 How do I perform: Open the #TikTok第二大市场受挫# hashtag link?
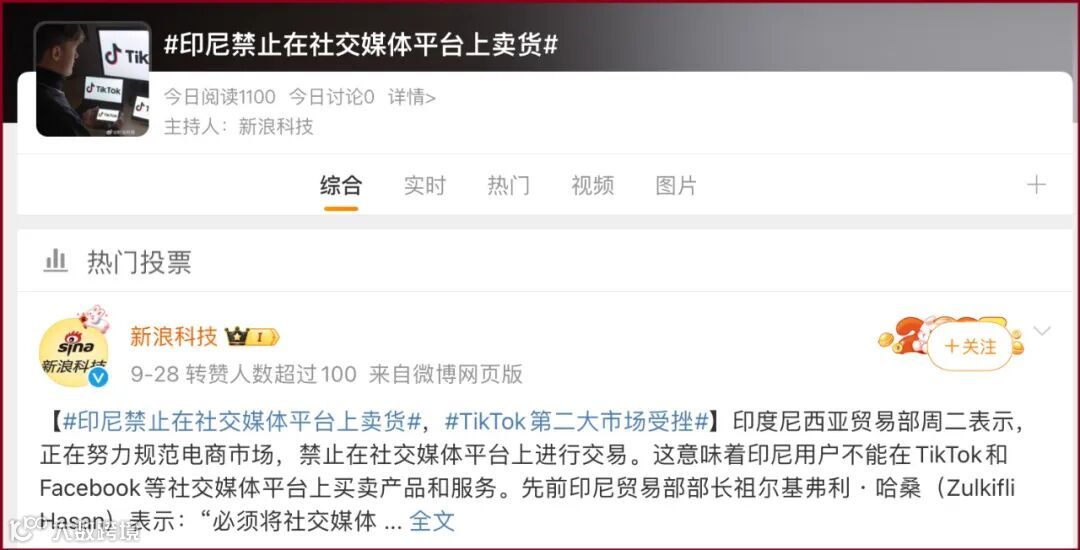click(577, 421)
